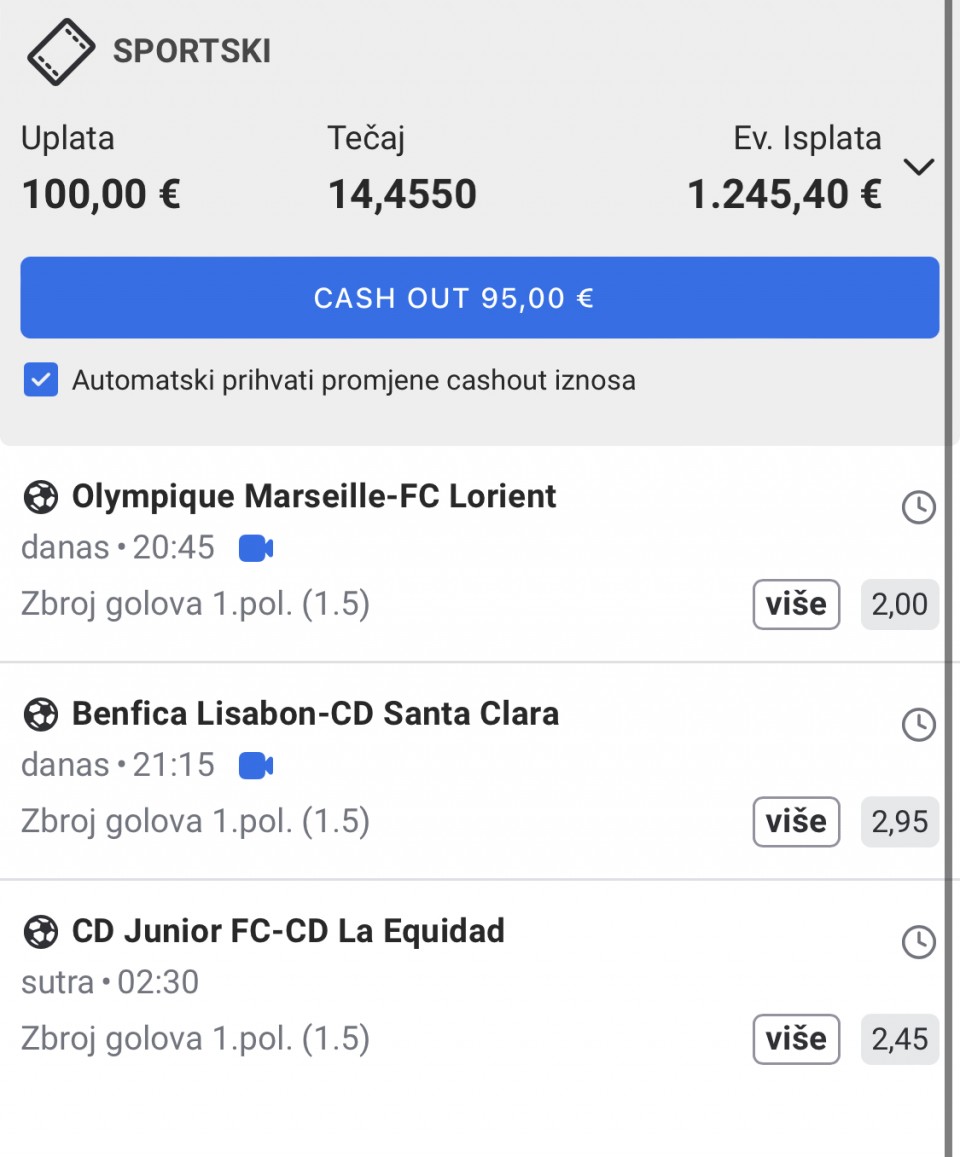The height and width of the screenshot is (1157, 960).
Task: Click the 2,95 odds for Benfica match
Action: 899,821
